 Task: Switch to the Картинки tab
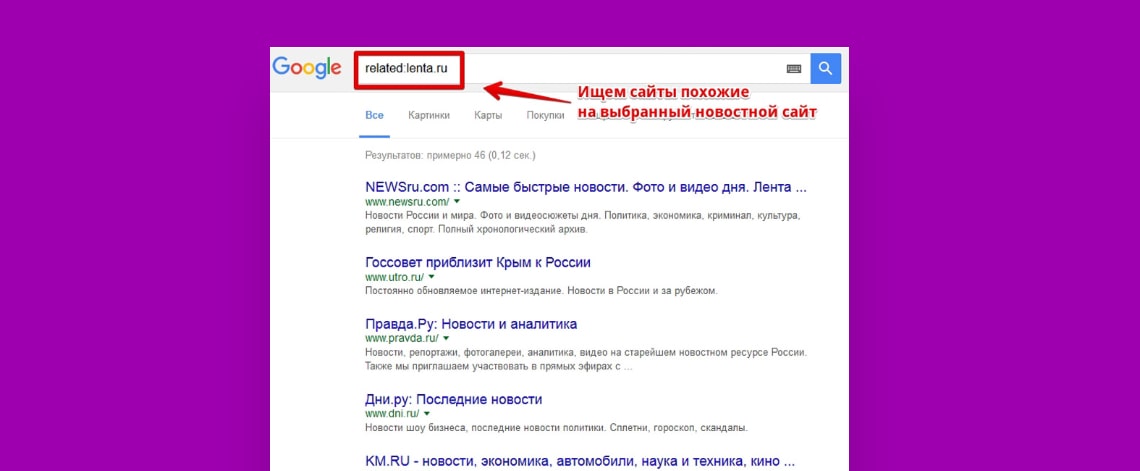pyautogui.click(x=429, y=115)
